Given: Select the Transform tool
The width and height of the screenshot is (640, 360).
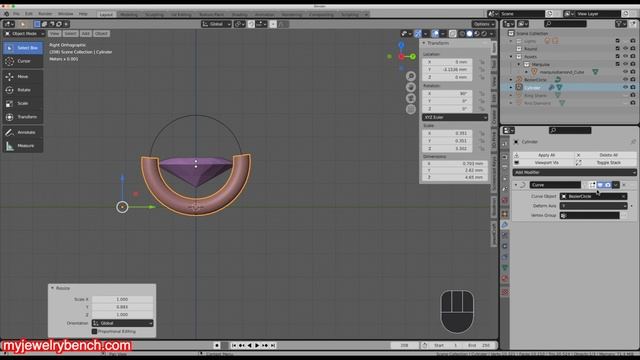Looking at the screenshot, I should pyautogui.click(x=23, y=117).
